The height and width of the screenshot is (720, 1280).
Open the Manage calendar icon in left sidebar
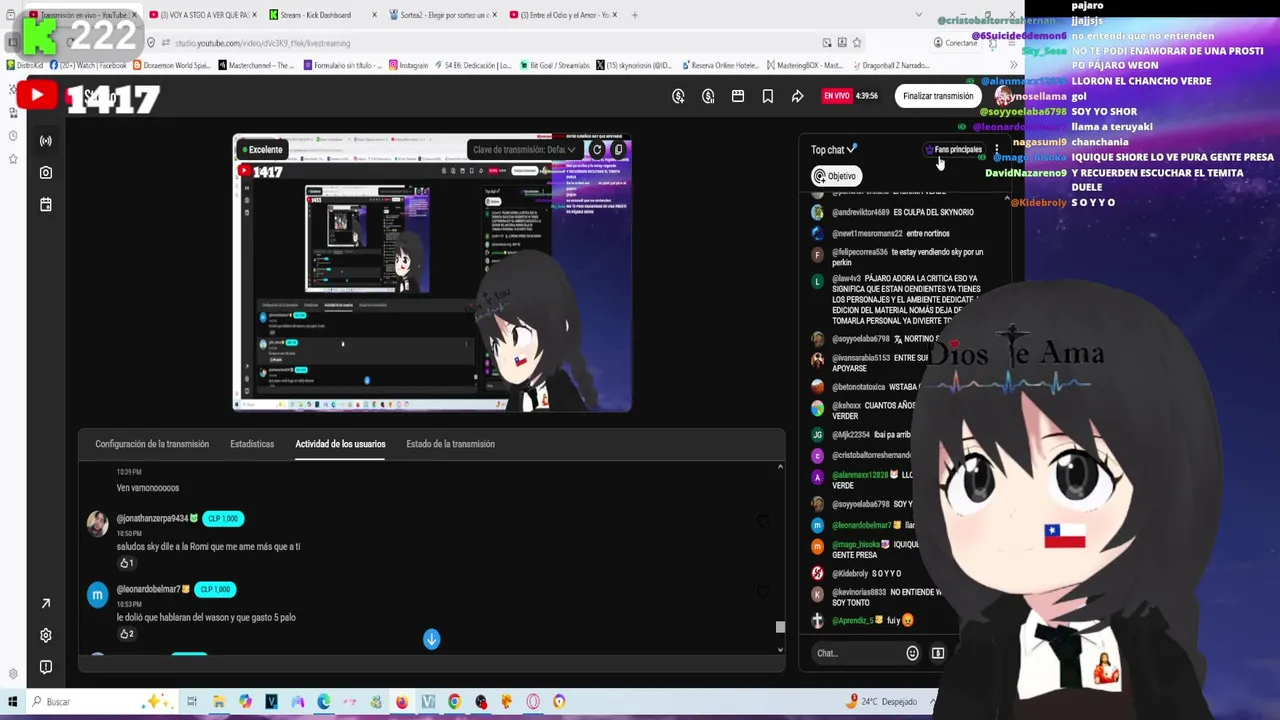pos(45,204)
